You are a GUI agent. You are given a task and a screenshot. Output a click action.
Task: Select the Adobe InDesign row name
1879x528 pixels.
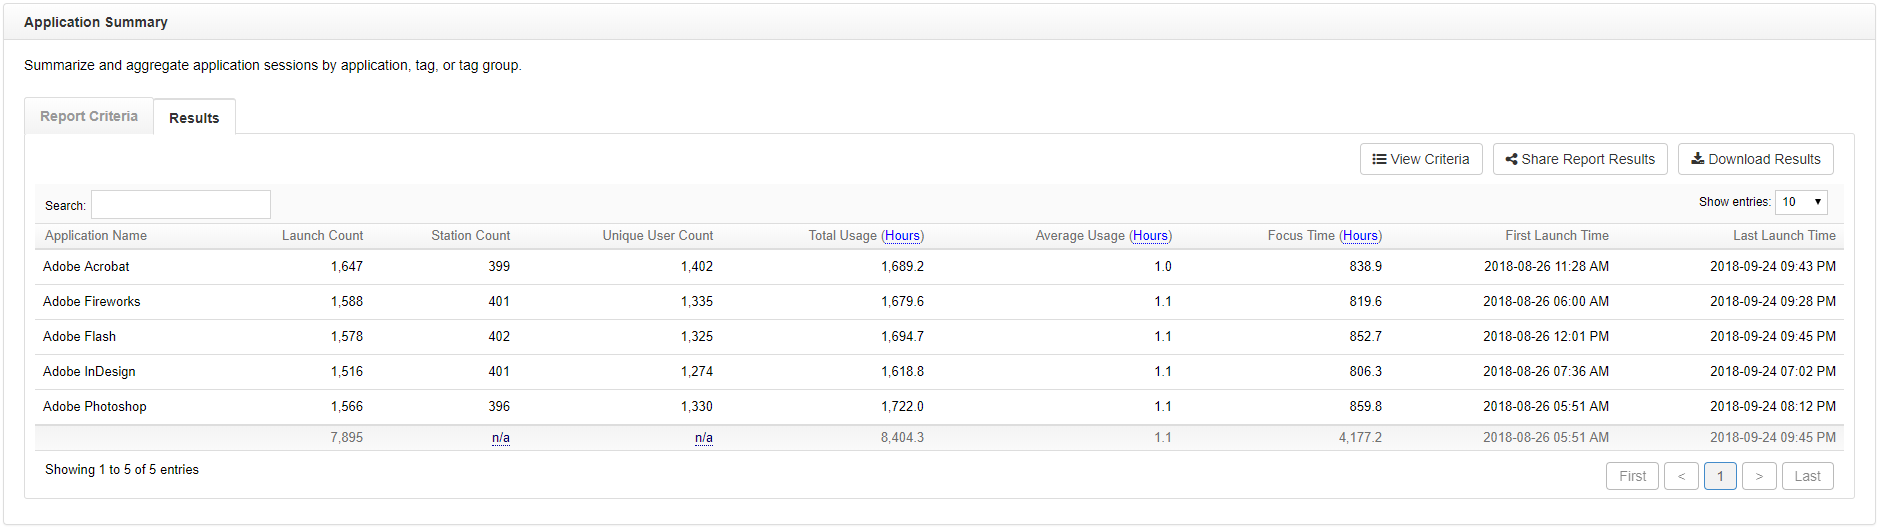[x=89, y=372]
